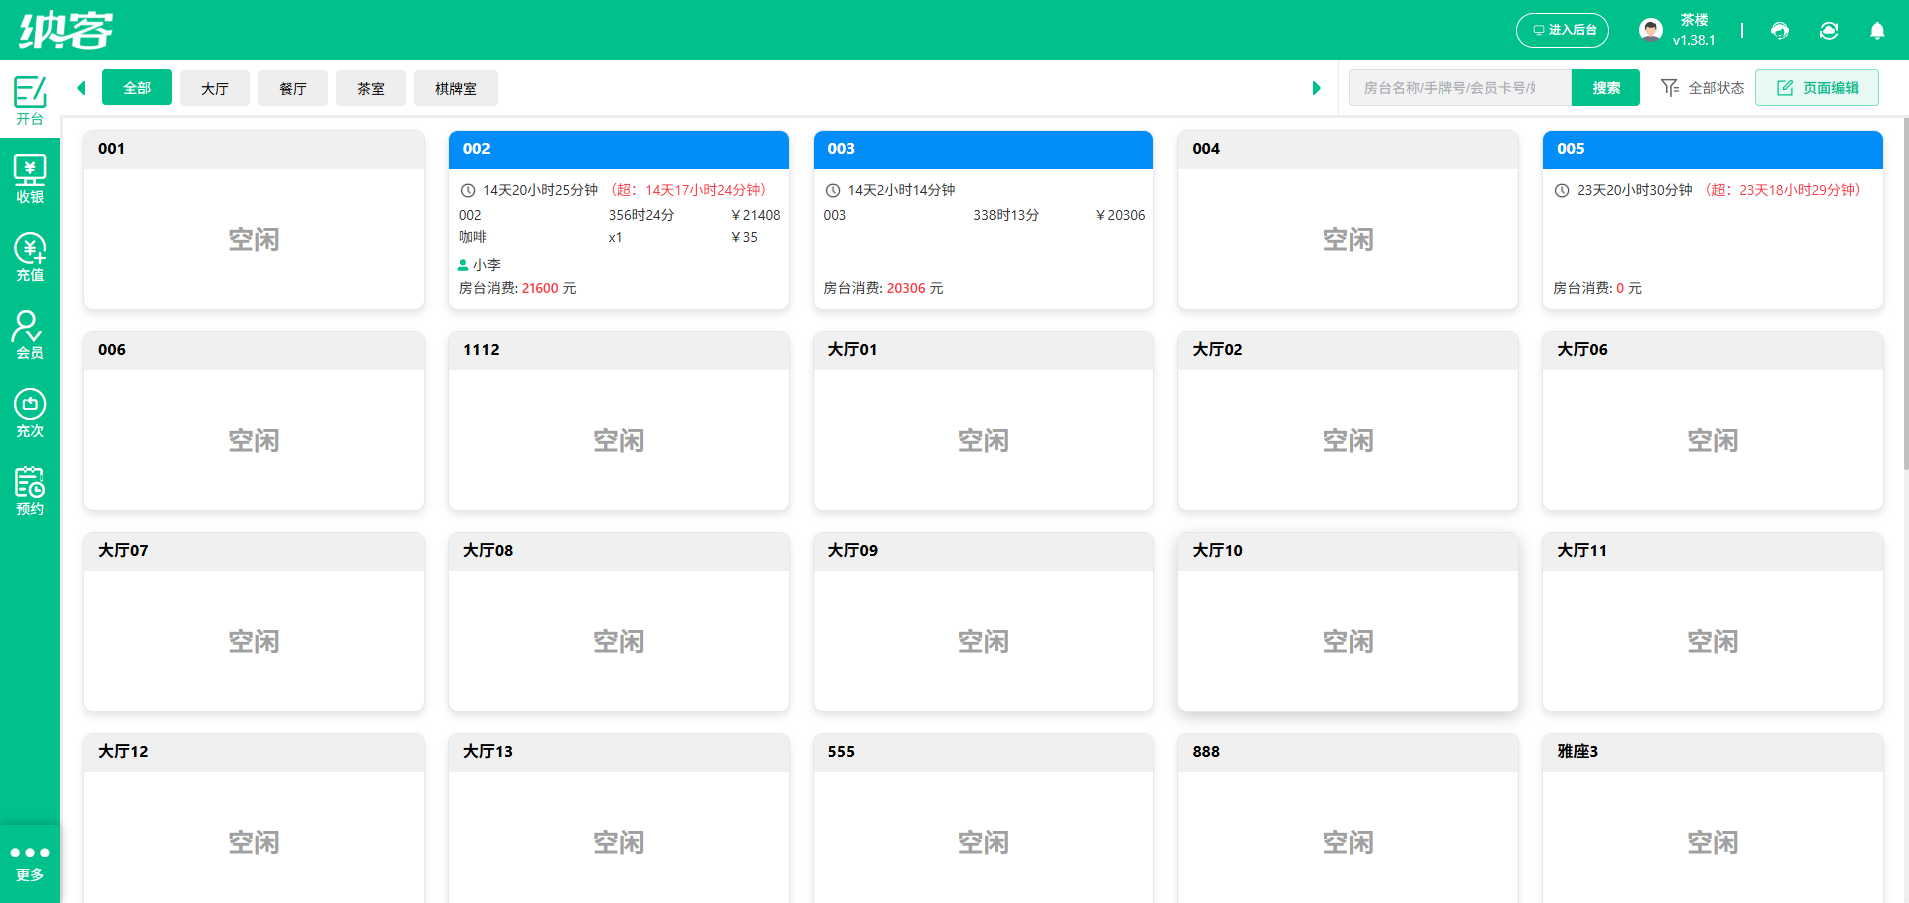Select idle room card 大厅10
The width and height of the screenshot is (1909, 903).
pyautogui.click(x=1348, y=622)
